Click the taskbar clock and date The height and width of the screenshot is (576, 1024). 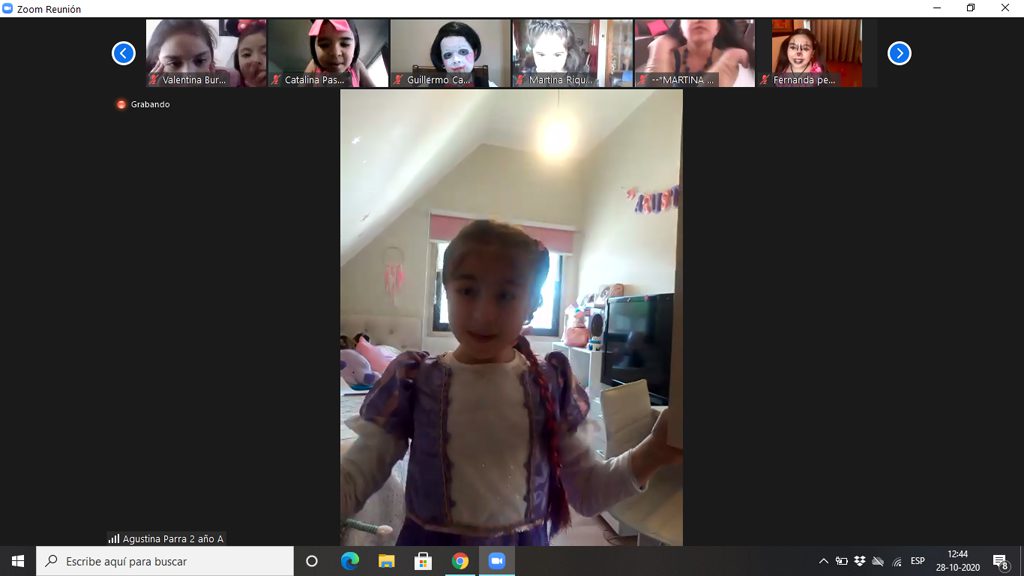[957, 561]
